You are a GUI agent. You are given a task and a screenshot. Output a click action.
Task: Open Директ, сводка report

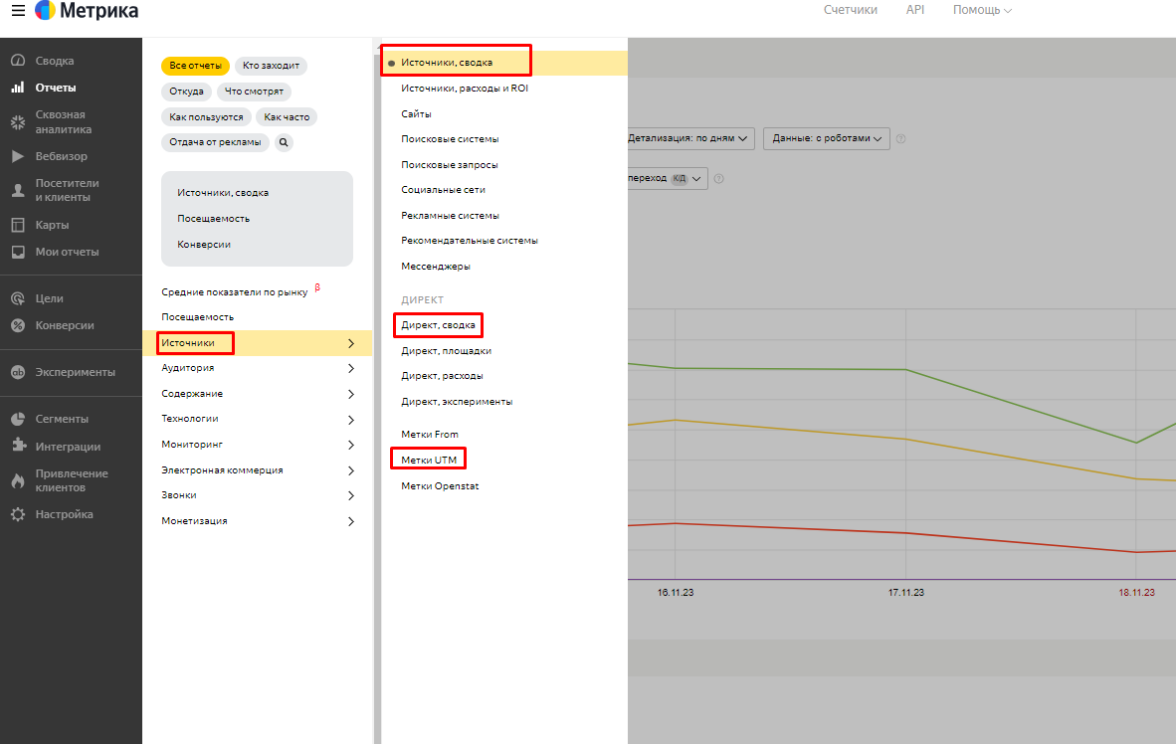coord(438,326)
